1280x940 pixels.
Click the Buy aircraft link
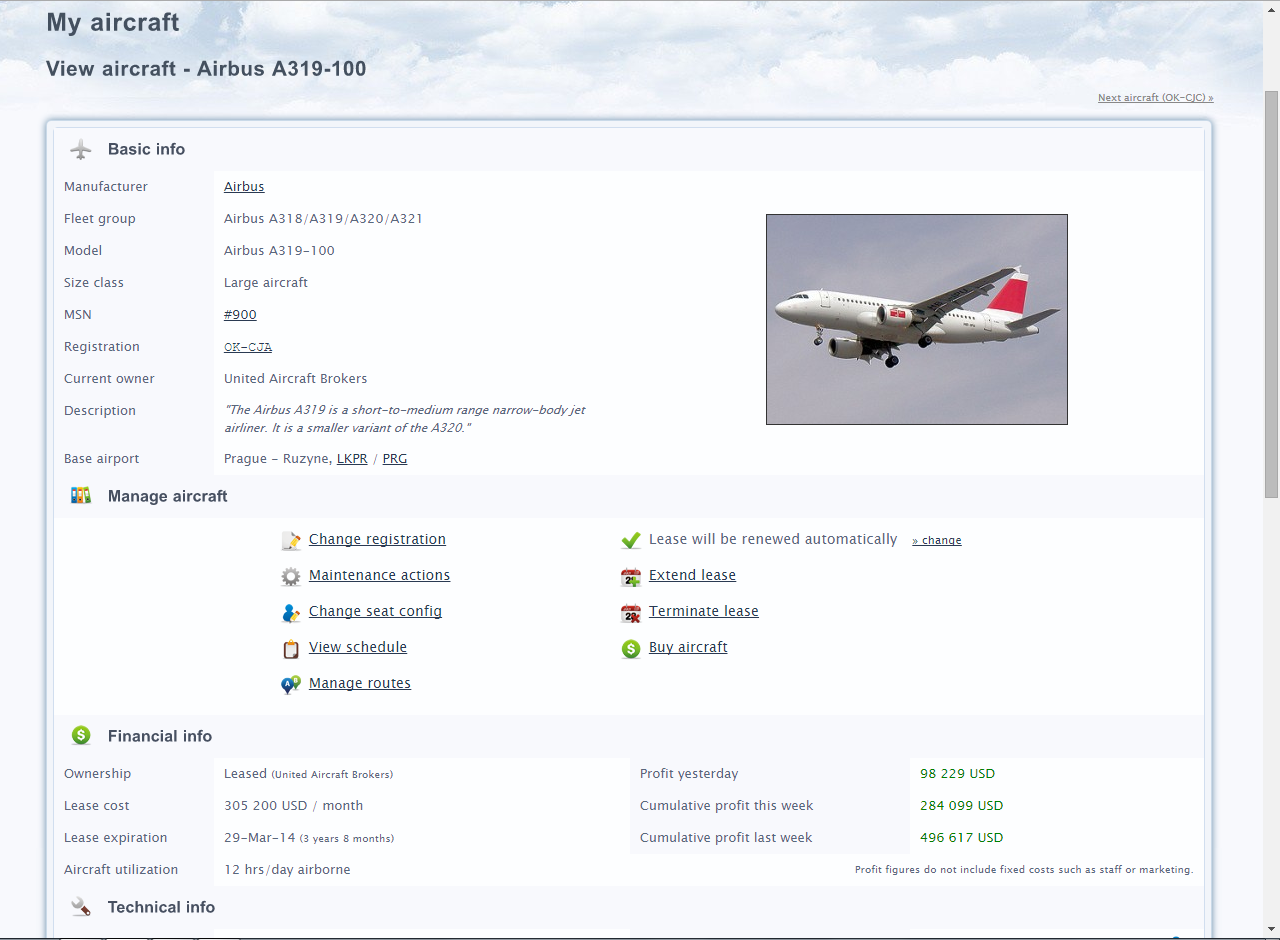688,647
